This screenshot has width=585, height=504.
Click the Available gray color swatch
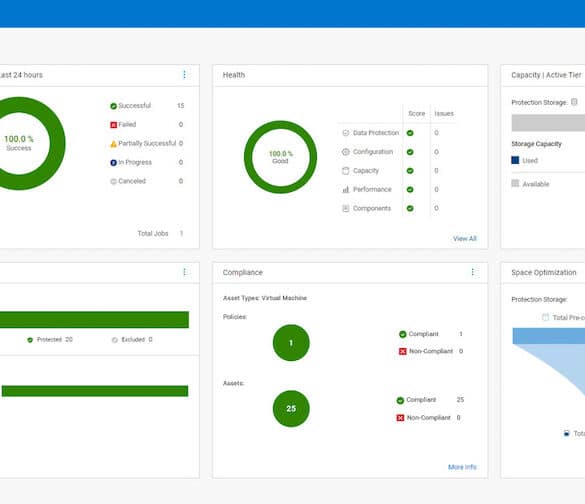[x=515, y=183]
